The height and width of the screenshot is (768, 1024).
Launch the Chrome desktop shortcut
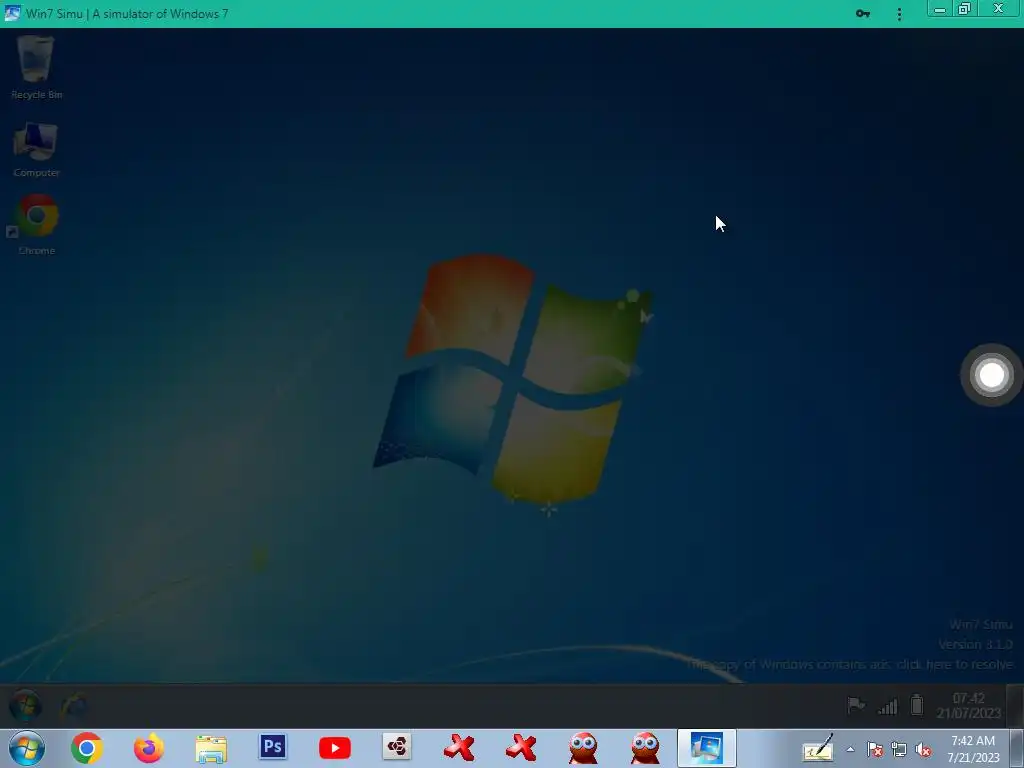pos(37,225)
